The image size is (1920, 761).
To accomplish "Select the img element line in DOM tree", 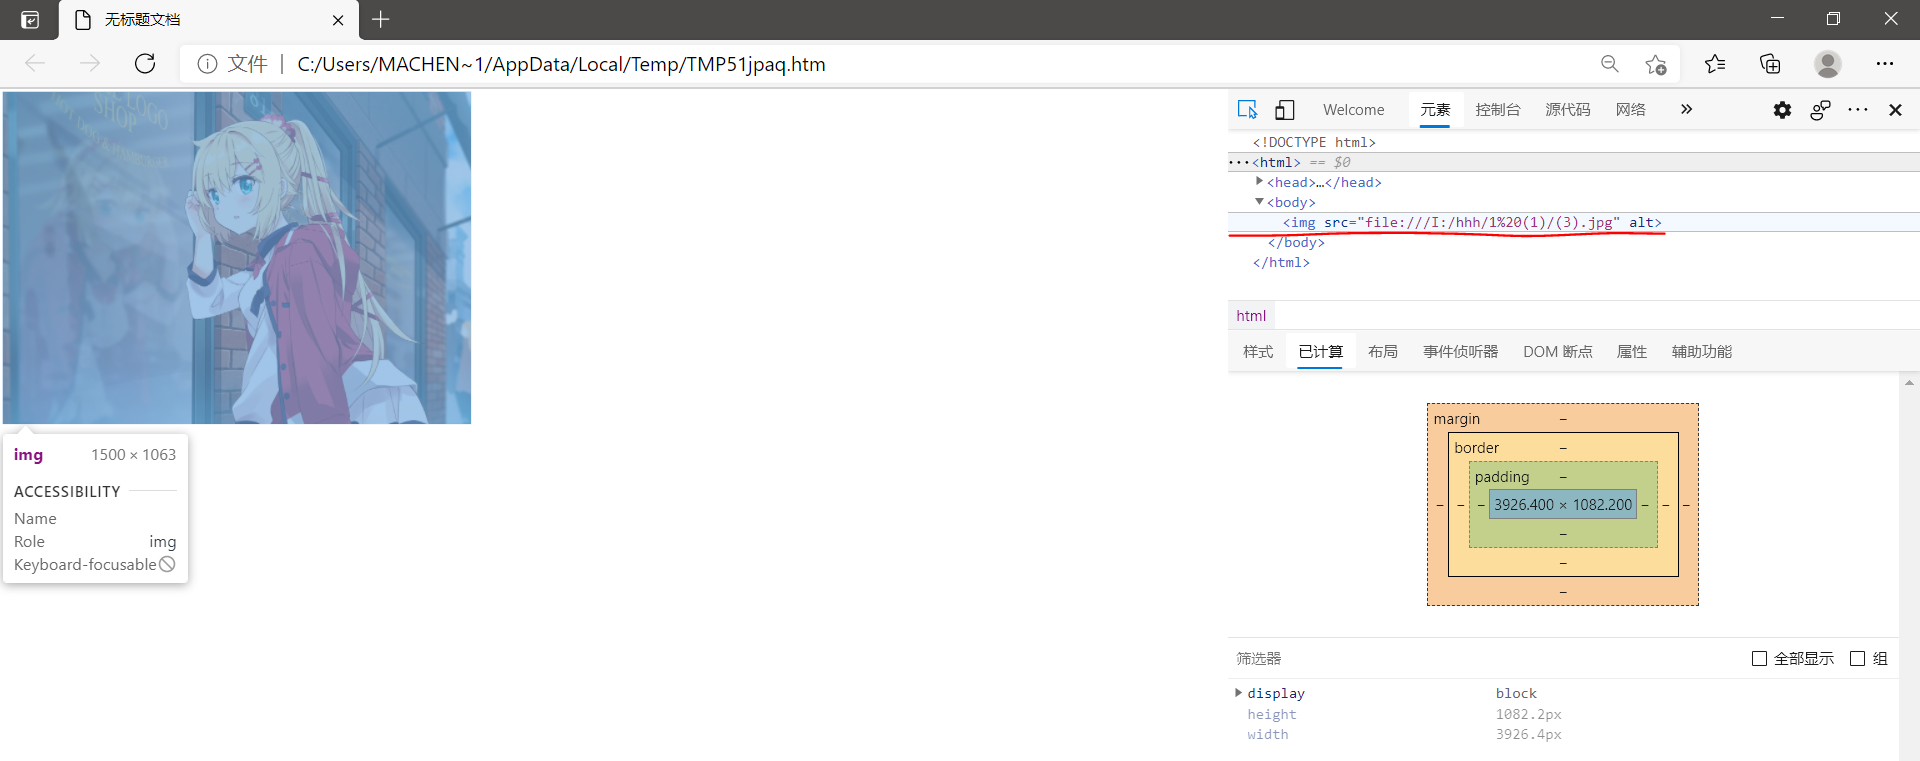I will (x=1574, y=222).
